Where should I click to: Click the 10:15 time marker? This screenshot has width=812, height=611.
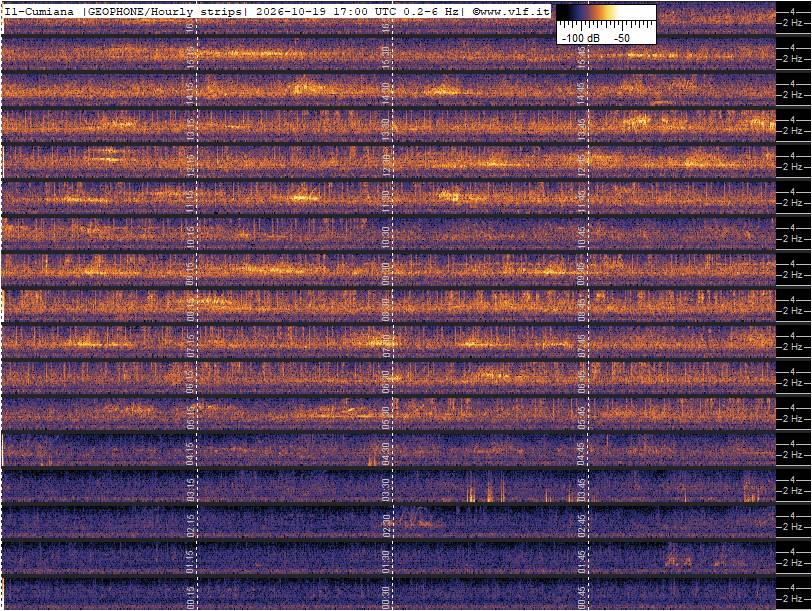point(190,236)
